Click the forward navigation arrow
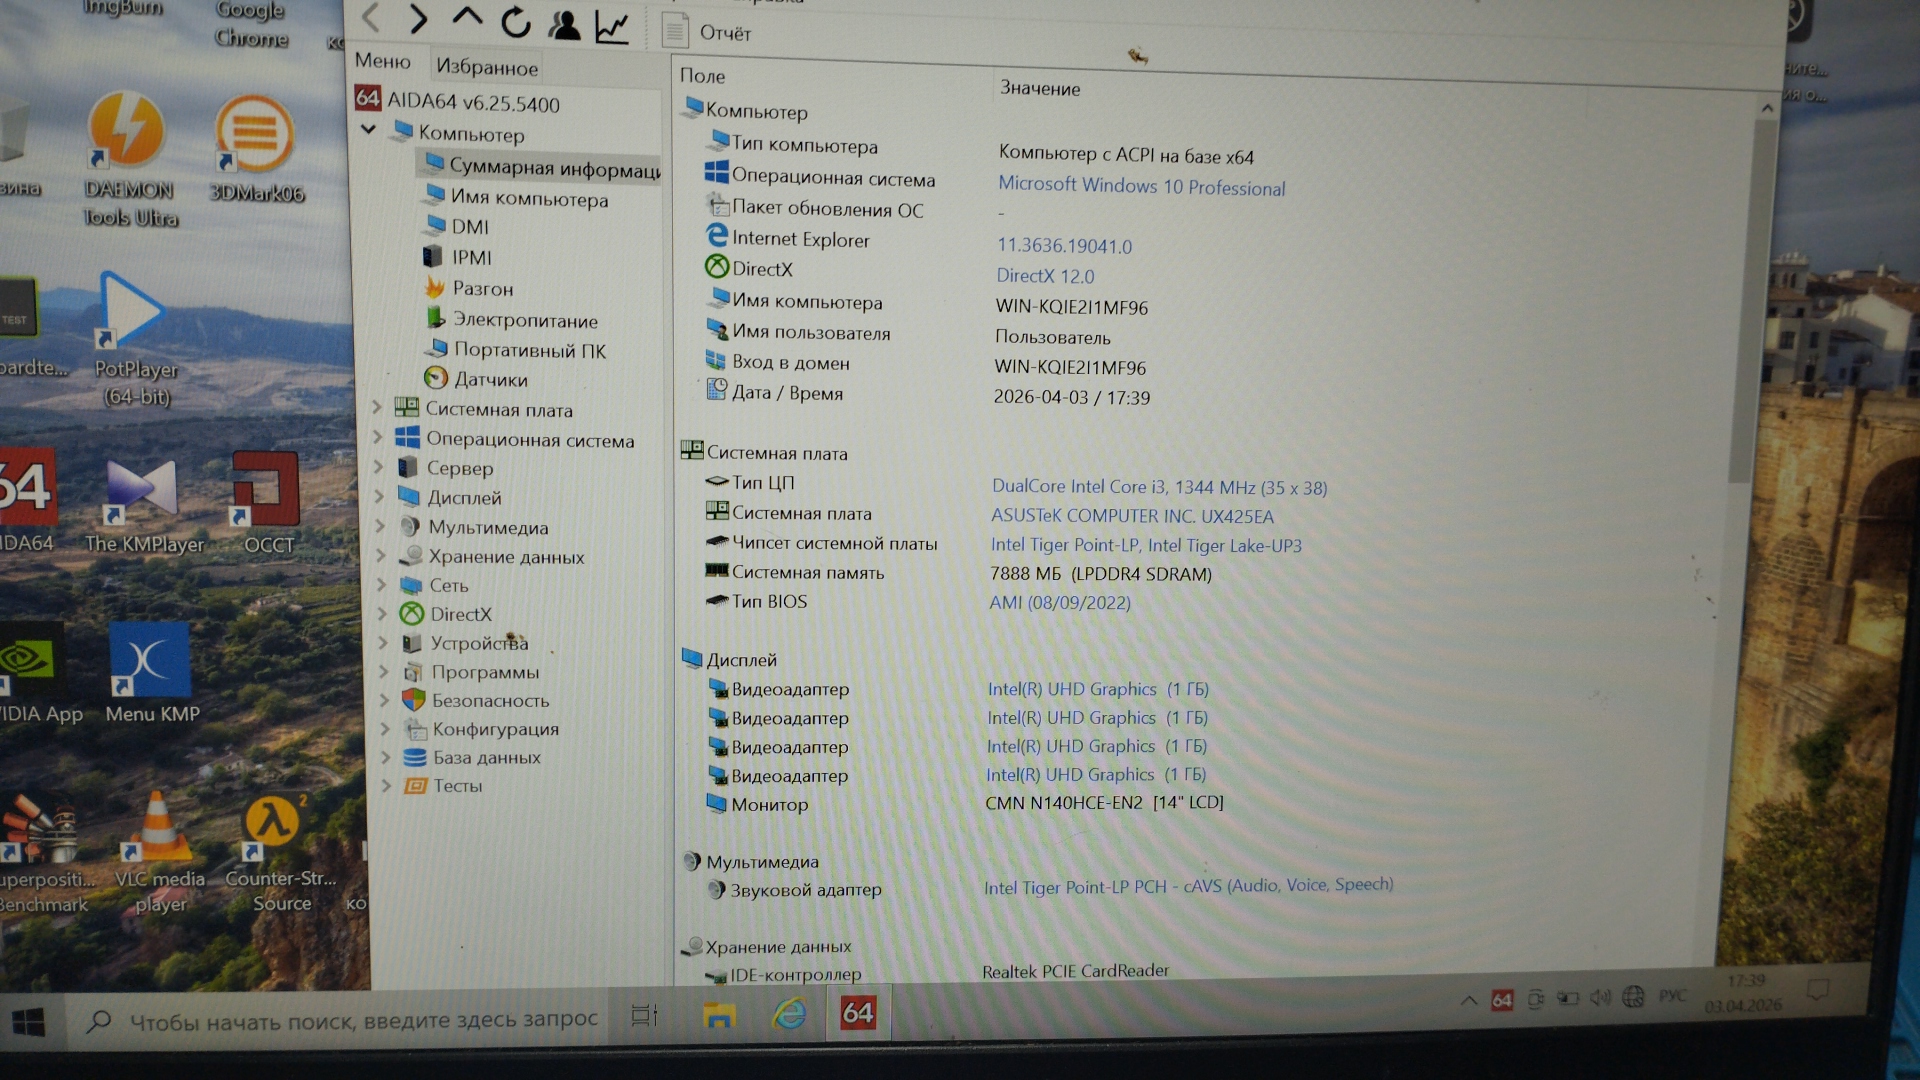The image size is (1920, 1080). tap(419, 18)
